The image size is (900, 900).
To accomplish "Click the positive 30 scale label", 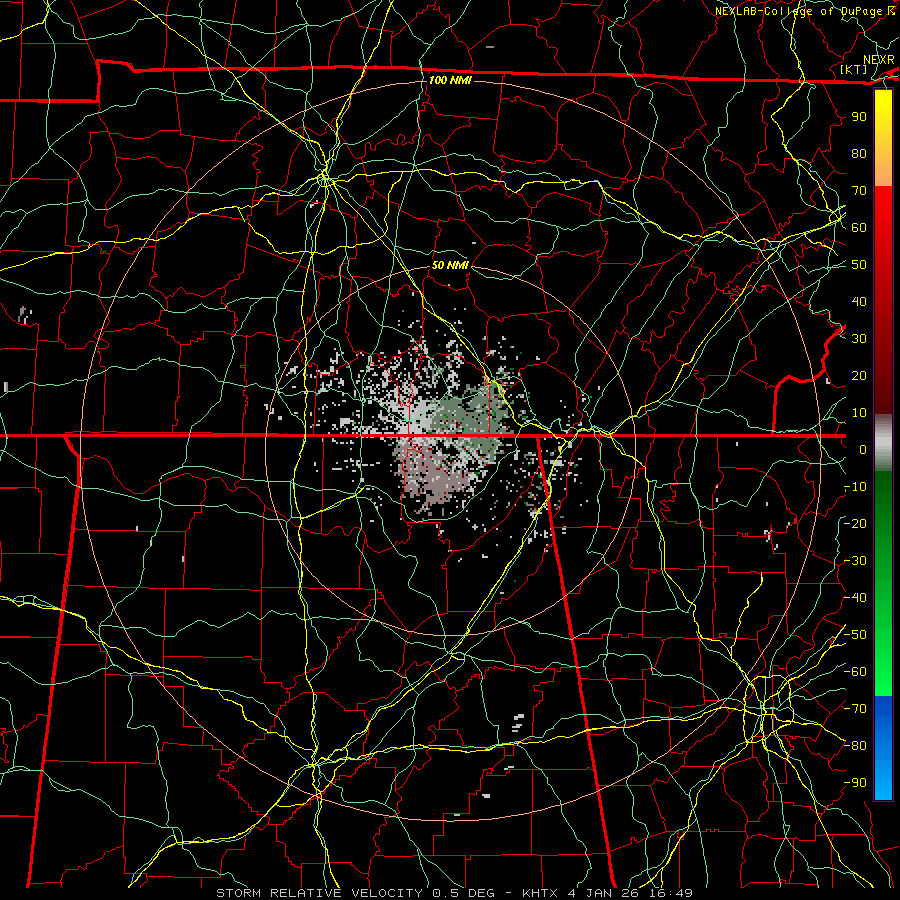I will [859, 339].
